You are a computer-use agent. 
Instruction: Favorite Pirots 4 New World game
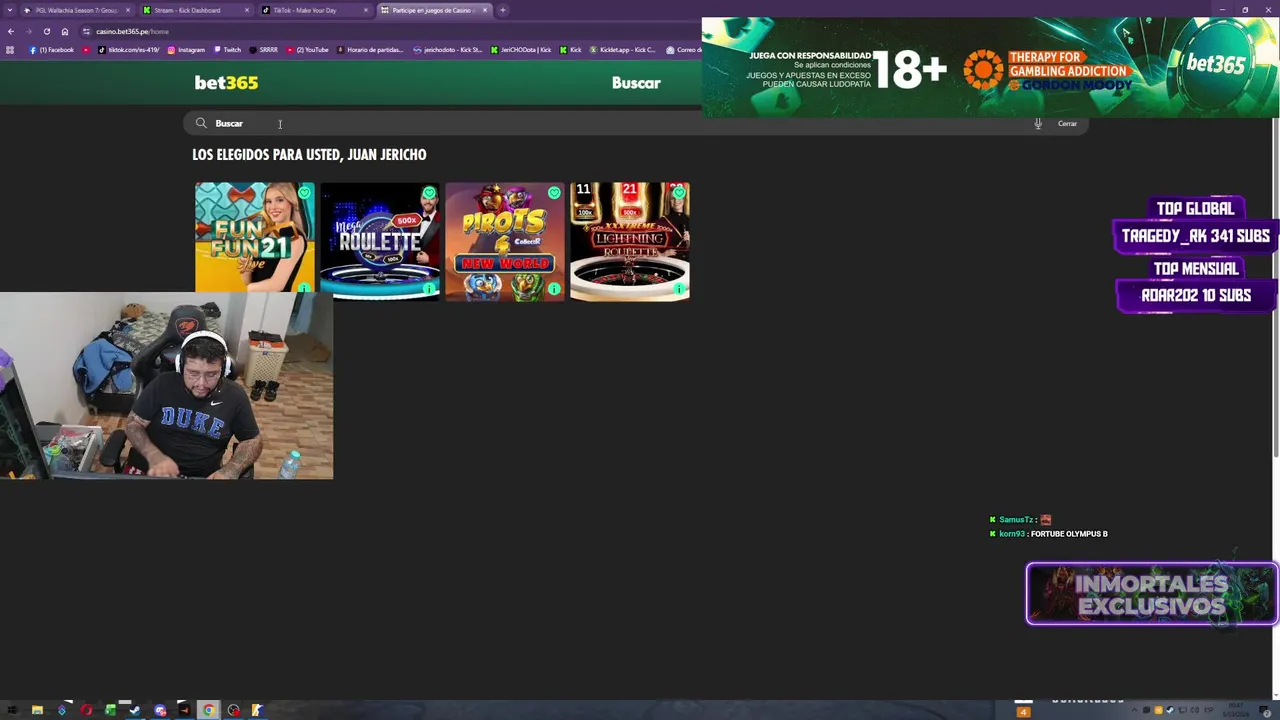pos(554,192)
